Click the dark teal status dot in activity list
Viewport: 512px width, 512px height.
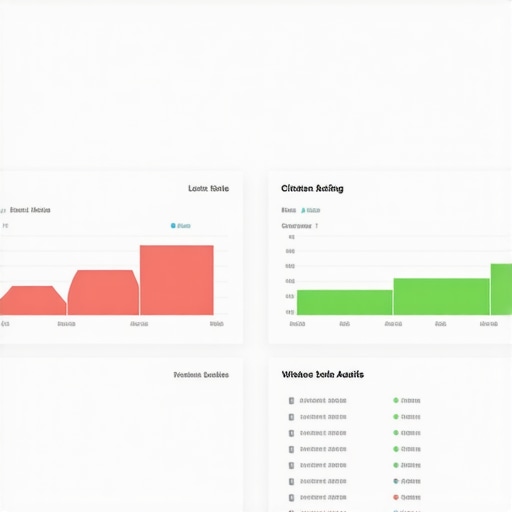tap(396, 481)
